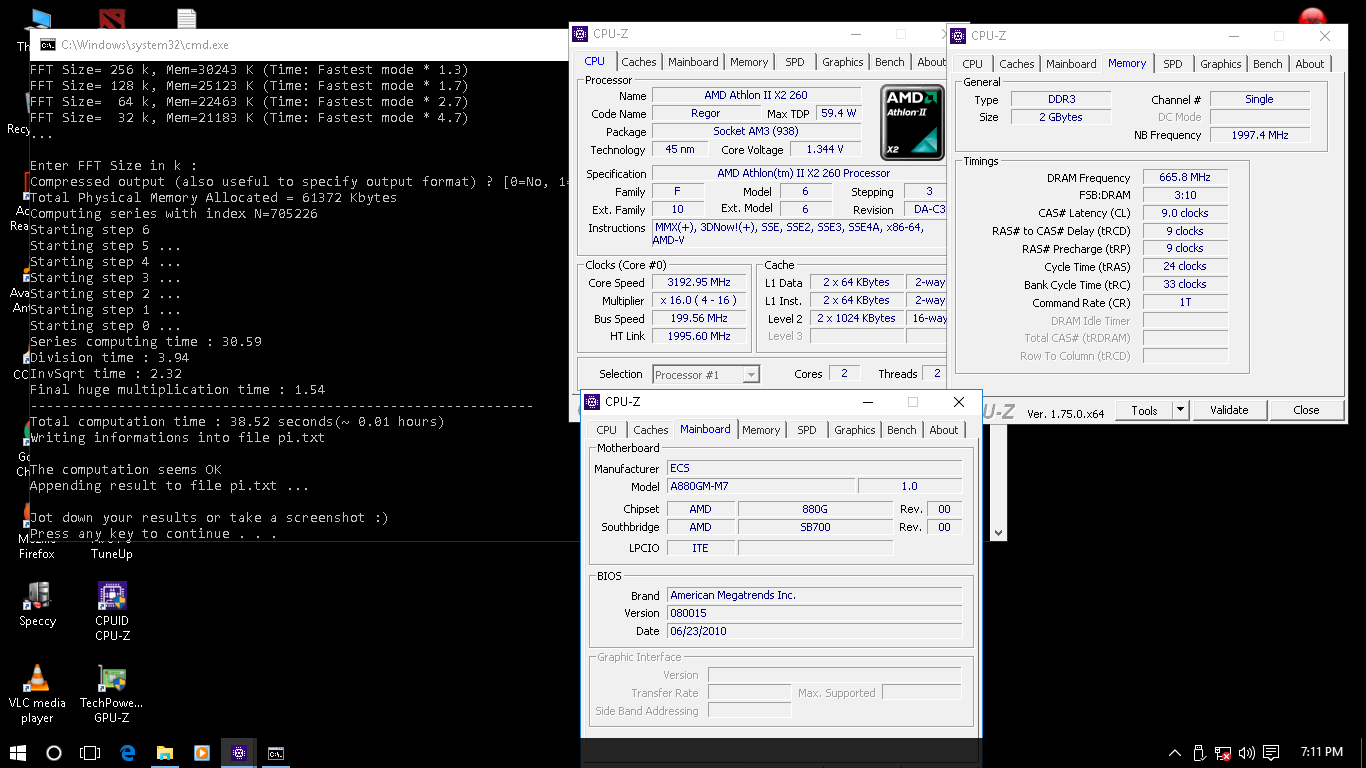Open the USB safely-remove icon in the system tray
1366x768 pixels.
(1199, 752)
